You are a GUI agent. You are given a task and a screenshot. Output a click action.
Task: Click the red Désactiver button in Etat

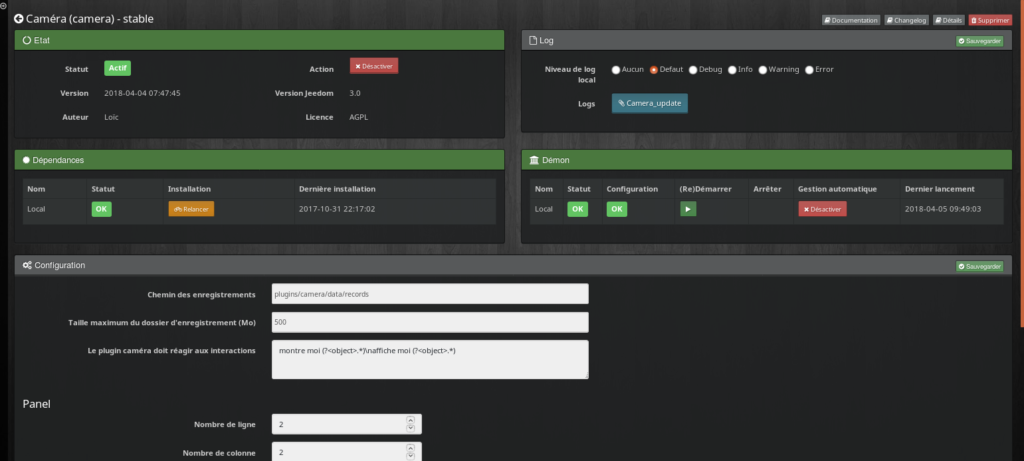[x=374, y=66]
